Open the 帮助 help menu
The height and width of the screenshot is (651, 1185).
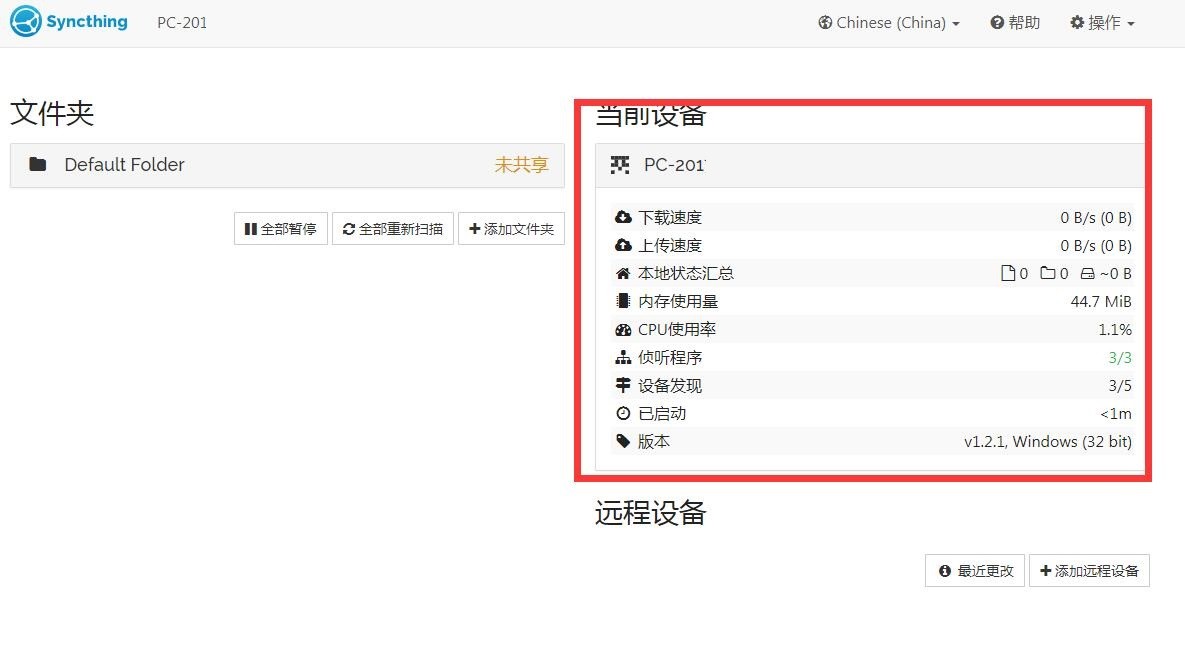[x=1015, y=22]
